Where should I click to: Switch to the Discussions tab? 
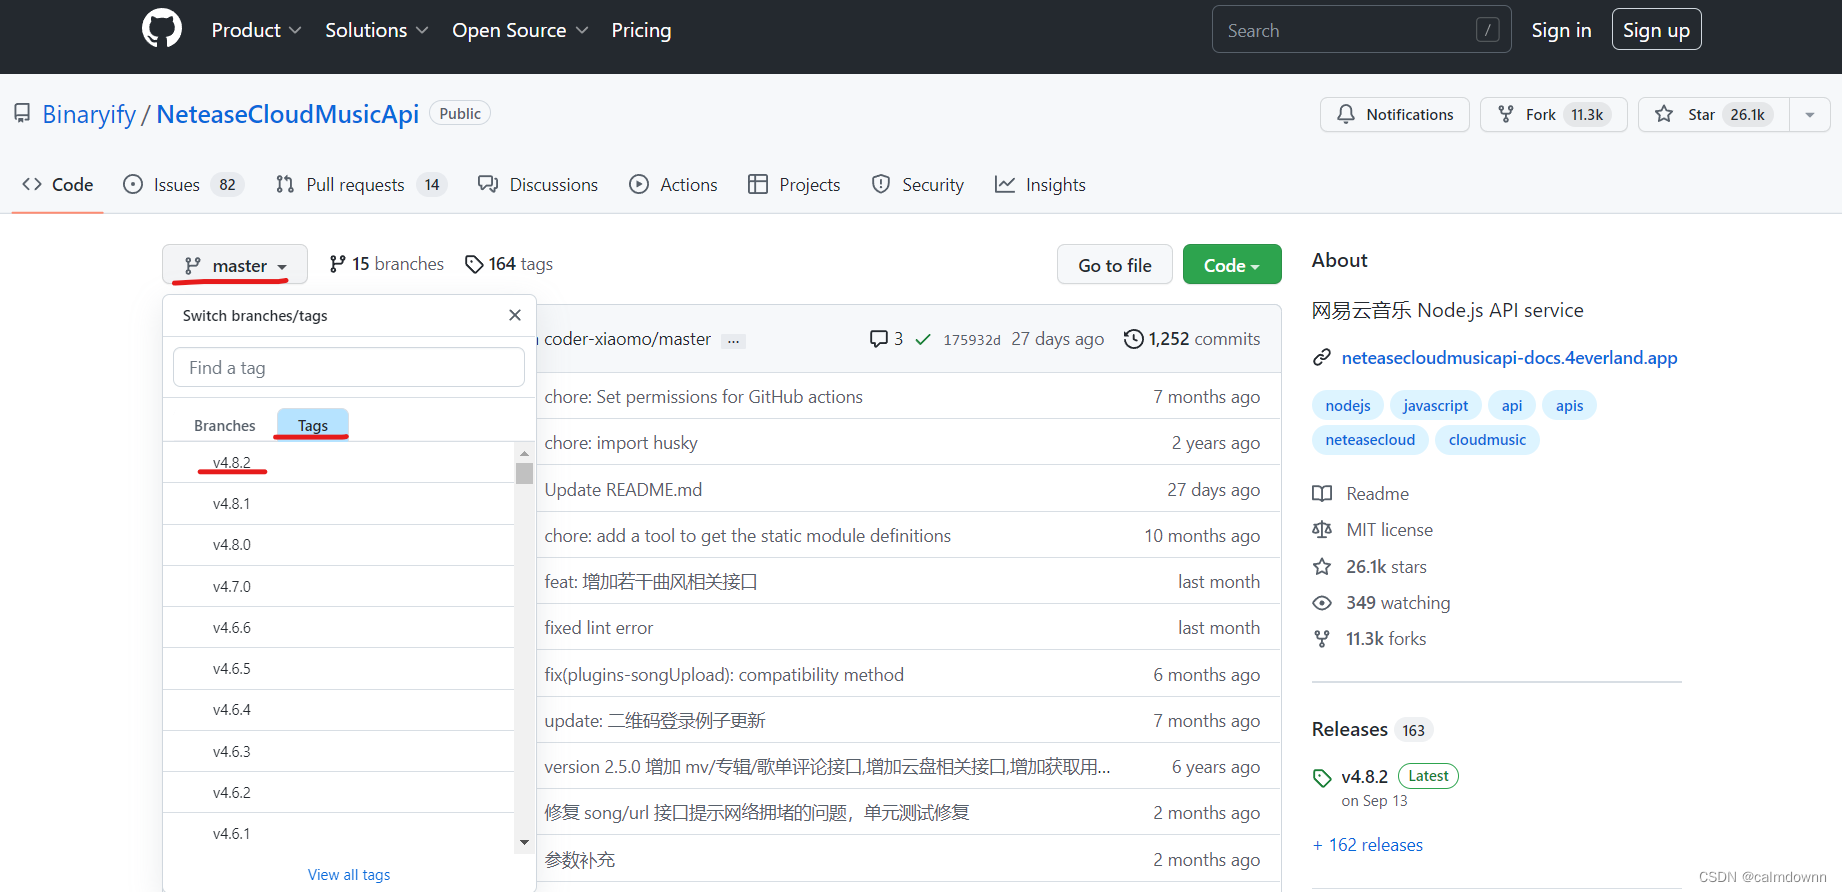click(x=538, y=185)
